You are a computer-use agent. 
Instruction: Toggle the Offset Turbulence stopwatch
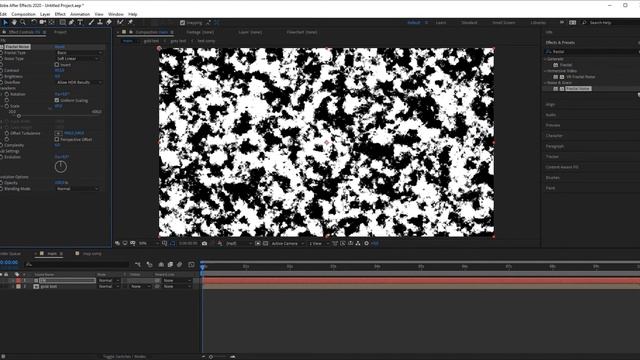tap(7, 133)
